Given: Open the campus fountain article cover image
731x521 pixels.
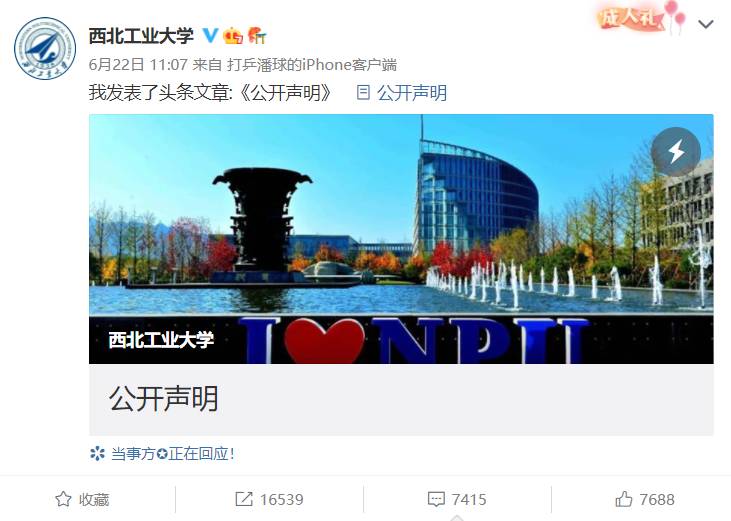Looking at the screenshot, I should pos(401,239).
